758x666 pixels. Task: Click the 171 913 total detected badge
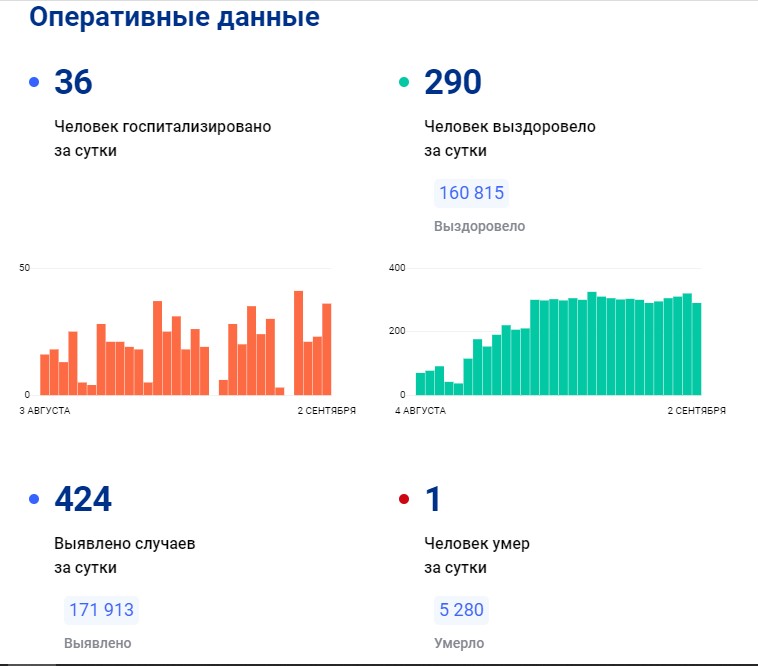[102, 610]
